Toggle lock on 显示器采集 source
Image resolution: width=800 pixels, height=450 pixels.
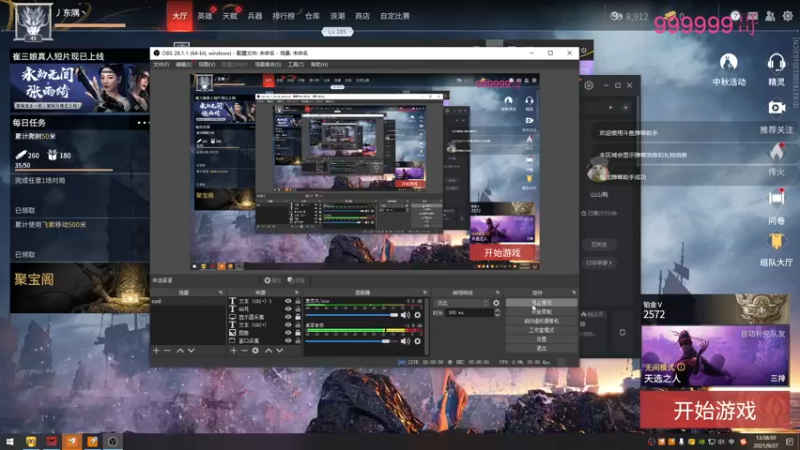[297, 317]
